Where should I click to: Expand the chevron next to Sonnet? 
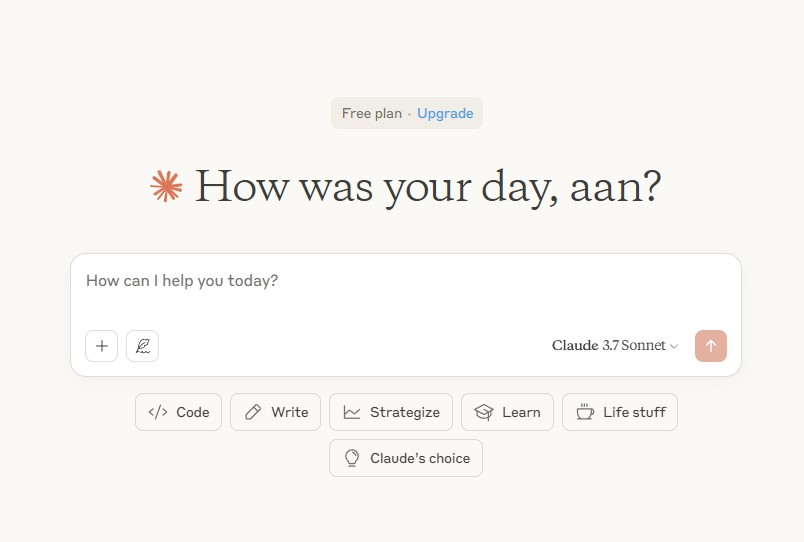tap(674, 346)
